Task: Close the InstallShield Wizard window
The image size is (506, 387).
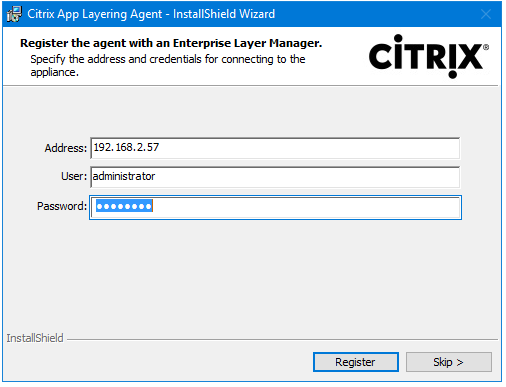Action: (486, 14)
